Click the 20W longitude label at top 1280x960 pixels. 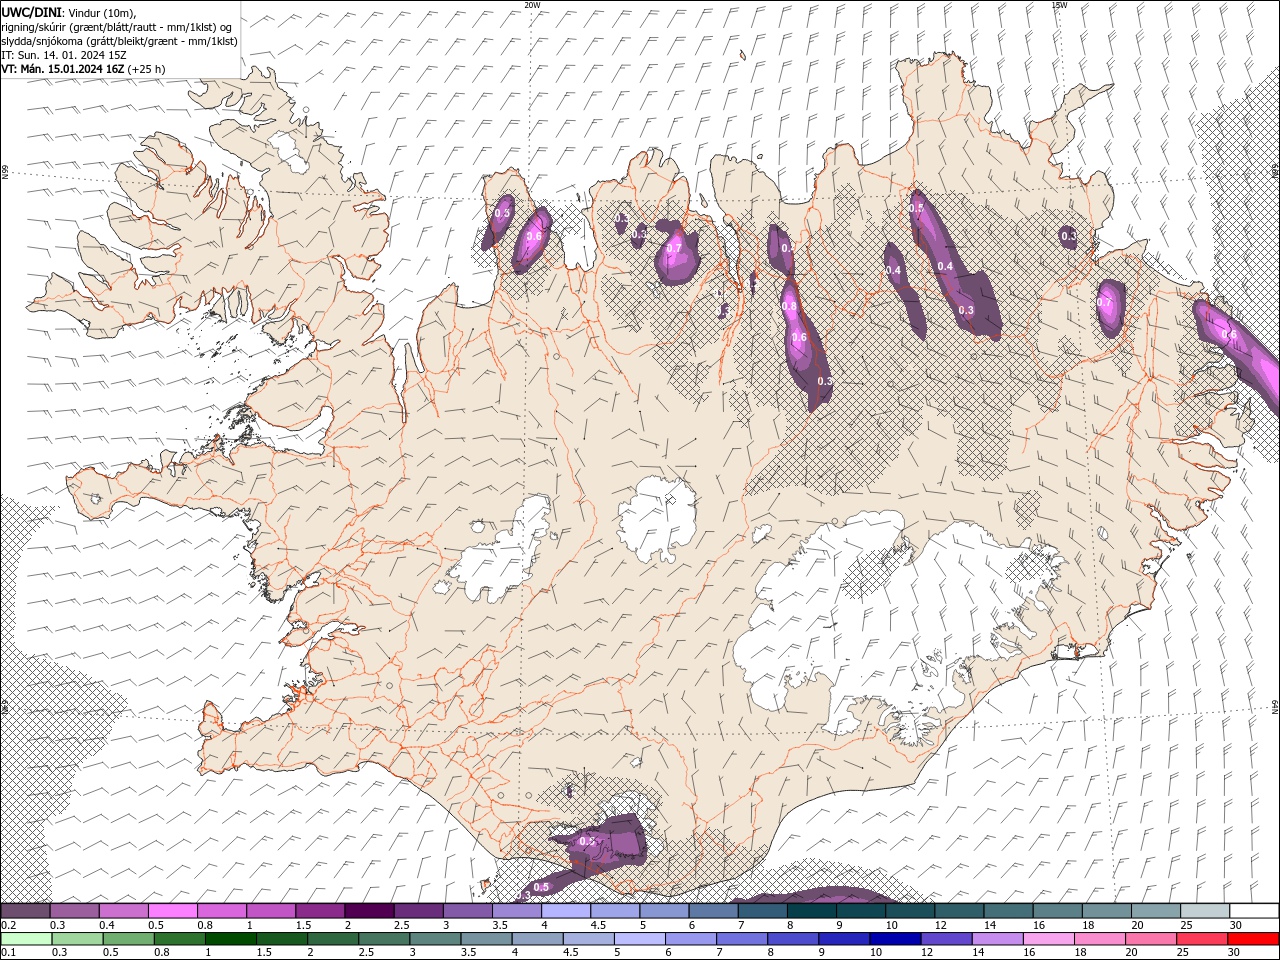pyautogui.click(x=532, y=5)
